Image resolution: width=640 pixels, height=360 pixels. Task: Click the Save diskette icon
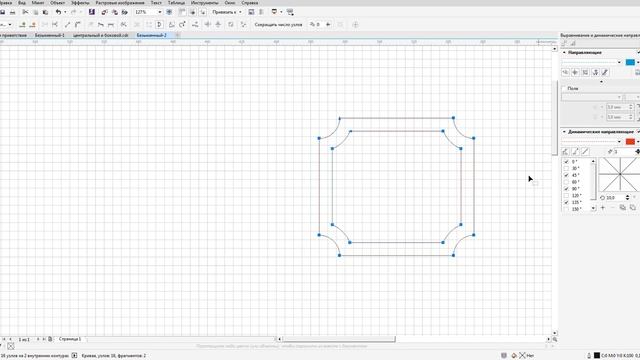coord(2,12)
